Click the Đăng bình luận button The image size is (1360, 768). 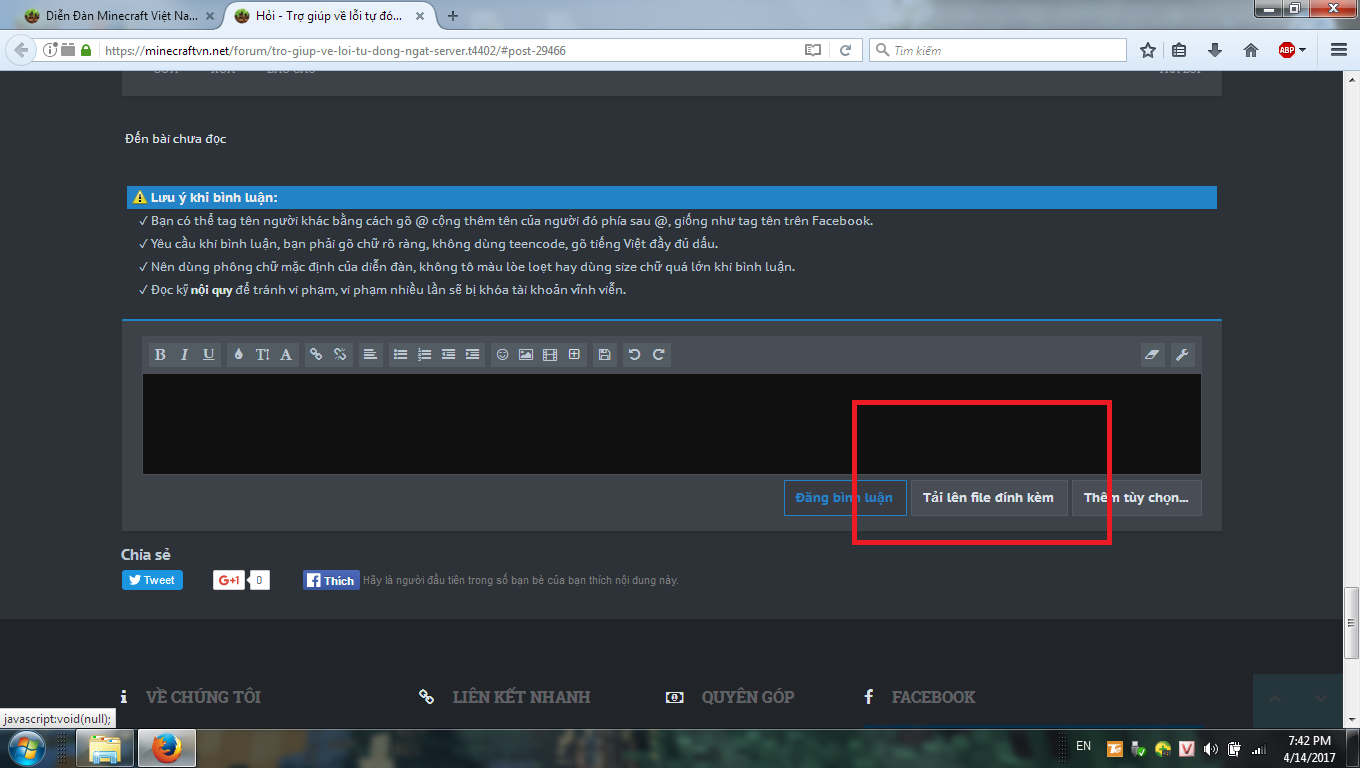click(x=844, y=498)
